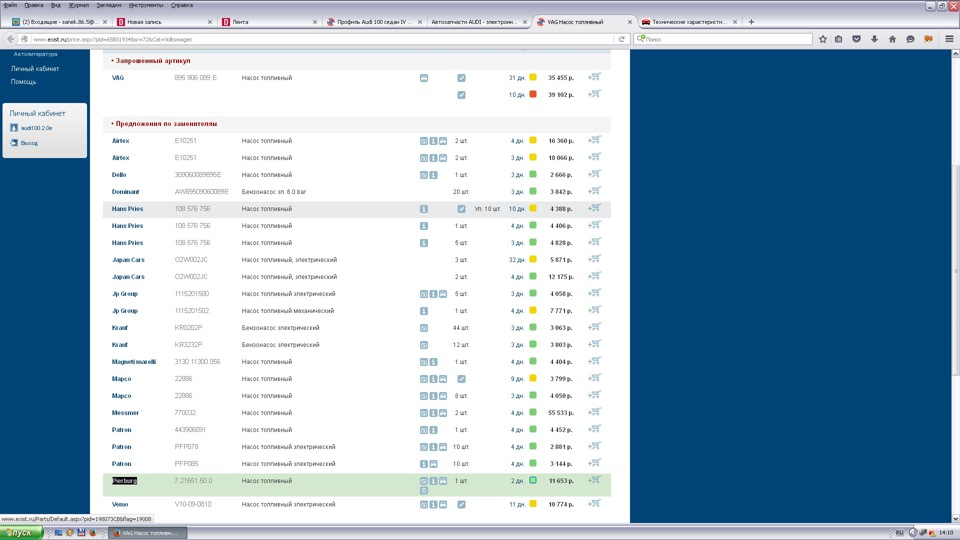Add the Dominant 3 842 р. pump to cart
This screenshot has height=540, width=960.
point(594,191)
